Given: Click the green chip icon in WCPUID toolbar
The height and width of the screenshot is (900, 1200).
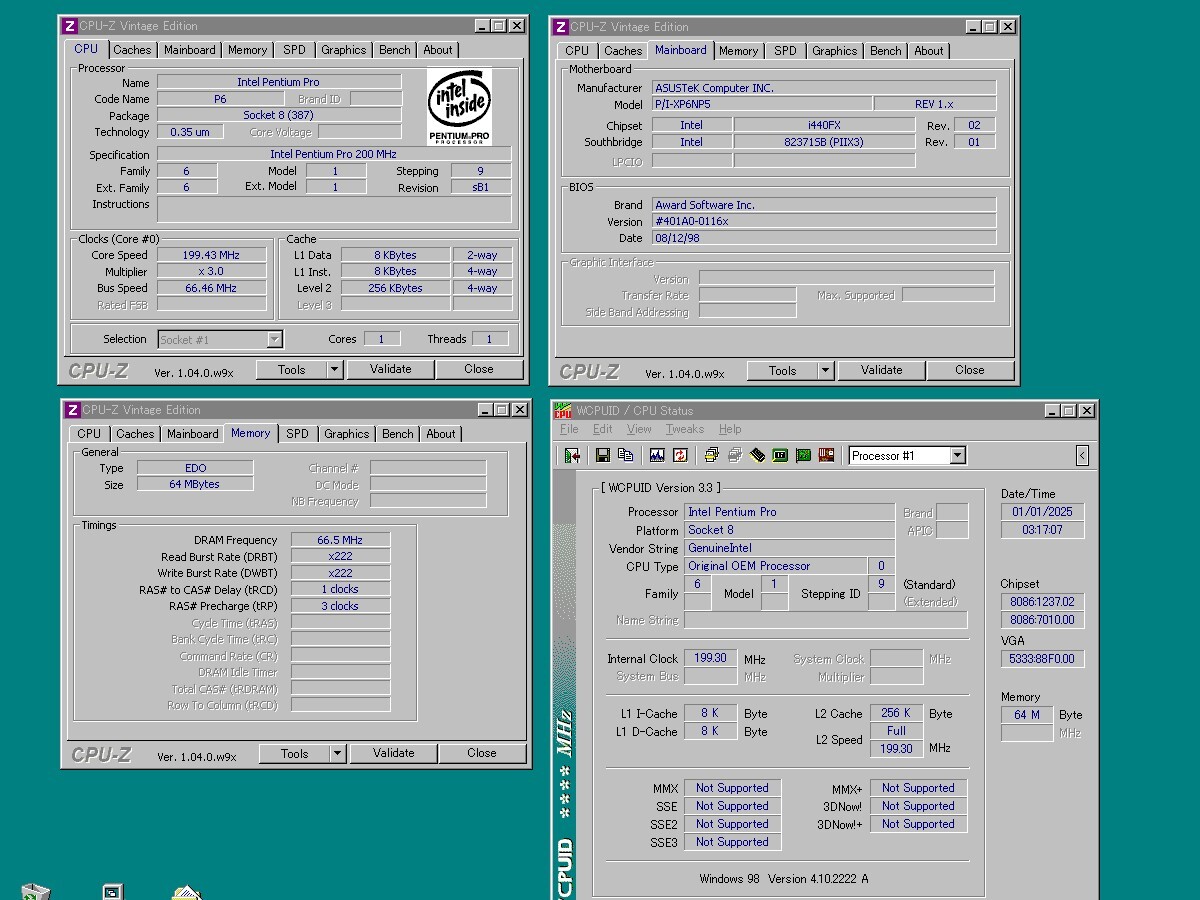Looking at the screenshot, I should [x=780, y=456].
